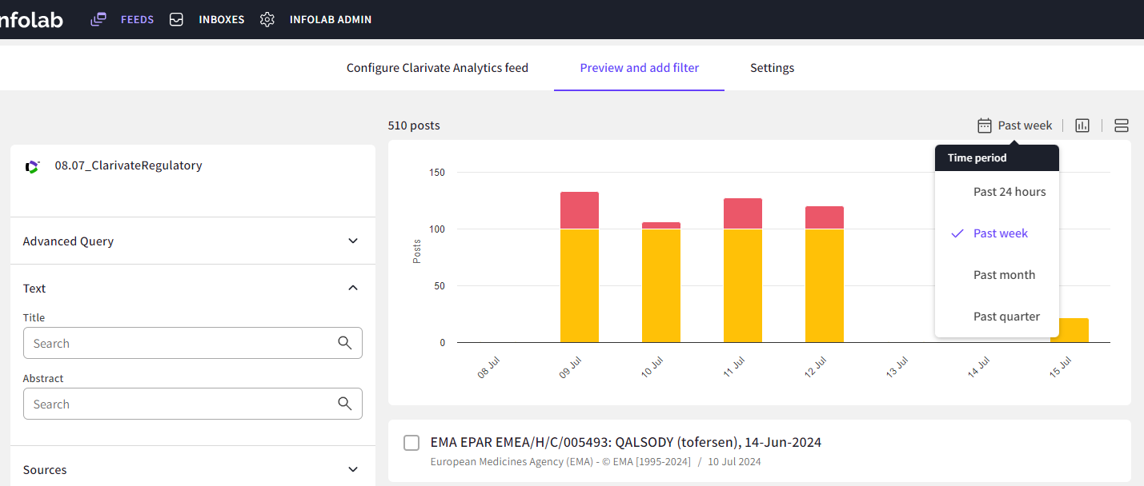Image resolution: width=1144 pixels, height=486 pixels.
Task: Tick the checkbox for QALSODY EPAR post
Action: [411, 442]
